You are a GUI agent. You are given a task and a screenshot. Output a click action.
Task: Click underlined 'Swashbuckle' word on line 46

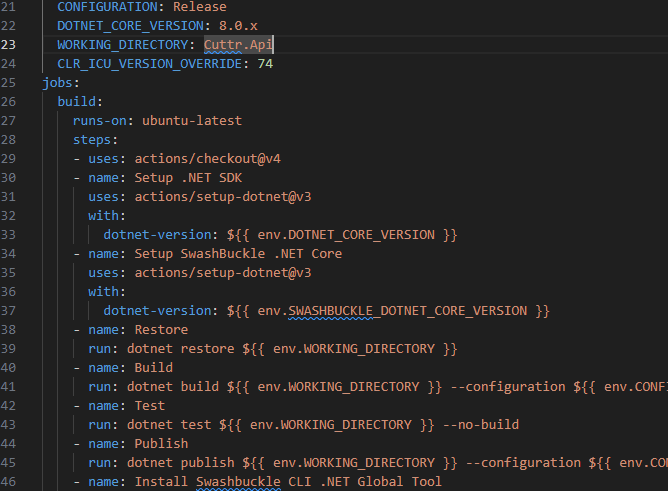[x=238, y=482]
